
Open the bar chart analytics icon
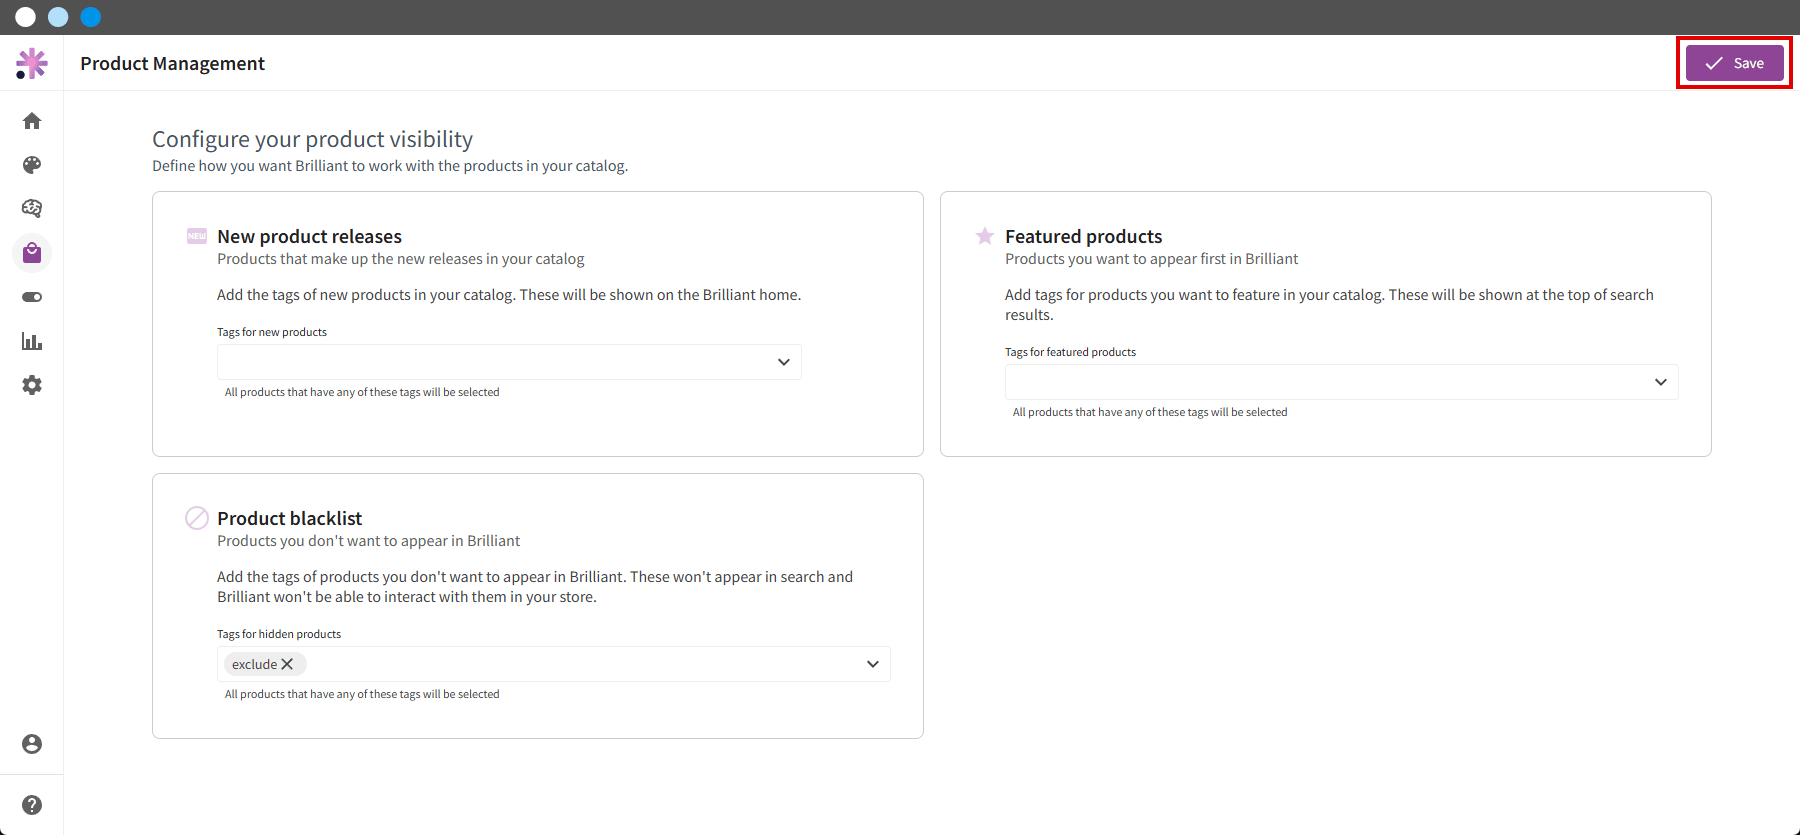pos(32,341)
